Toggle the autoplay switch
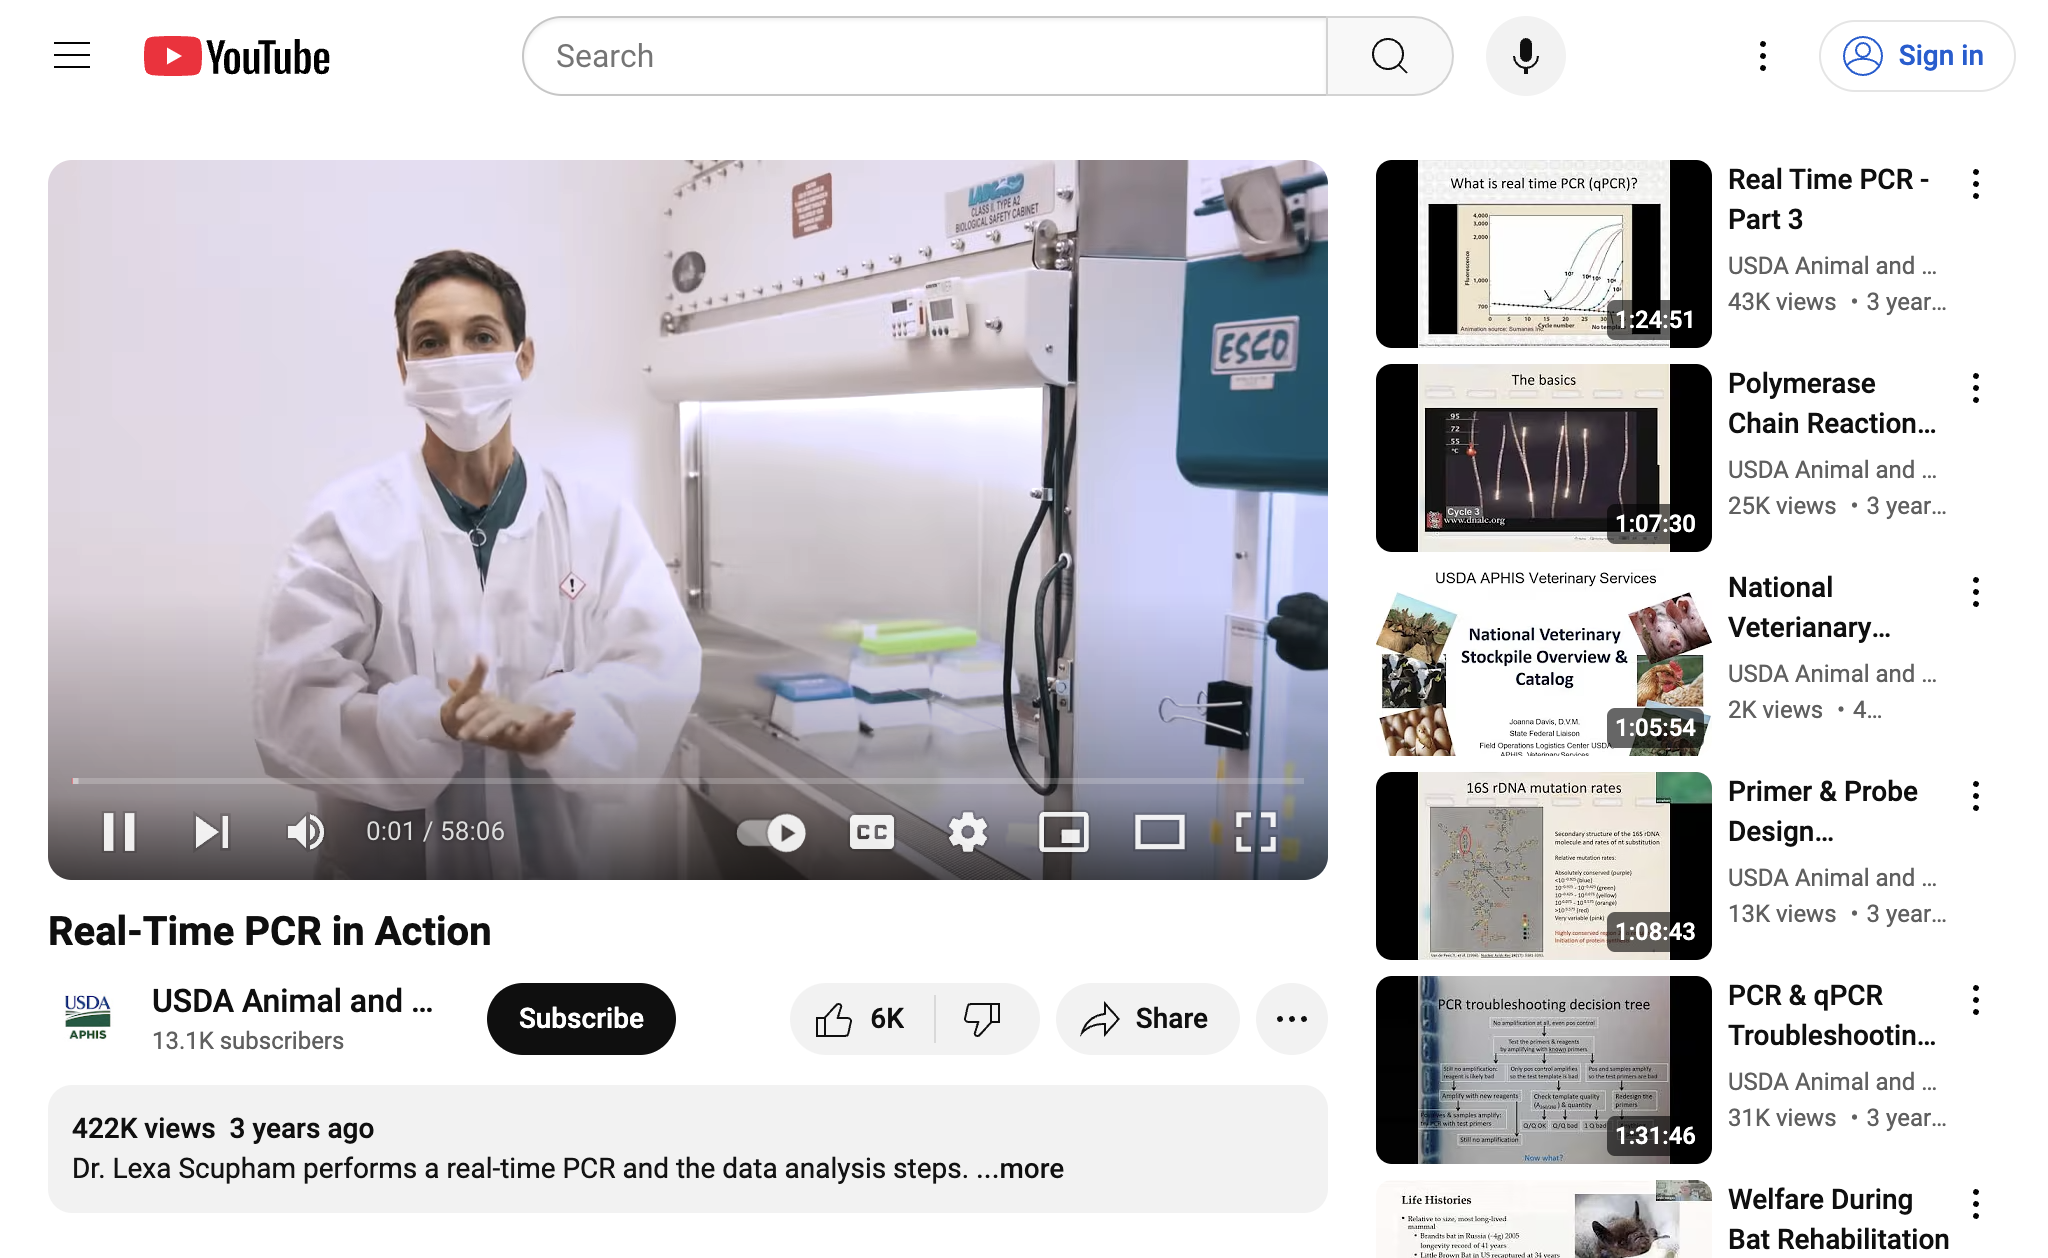This screenshot has width=2048, height=1258. (x=771, y=832)
